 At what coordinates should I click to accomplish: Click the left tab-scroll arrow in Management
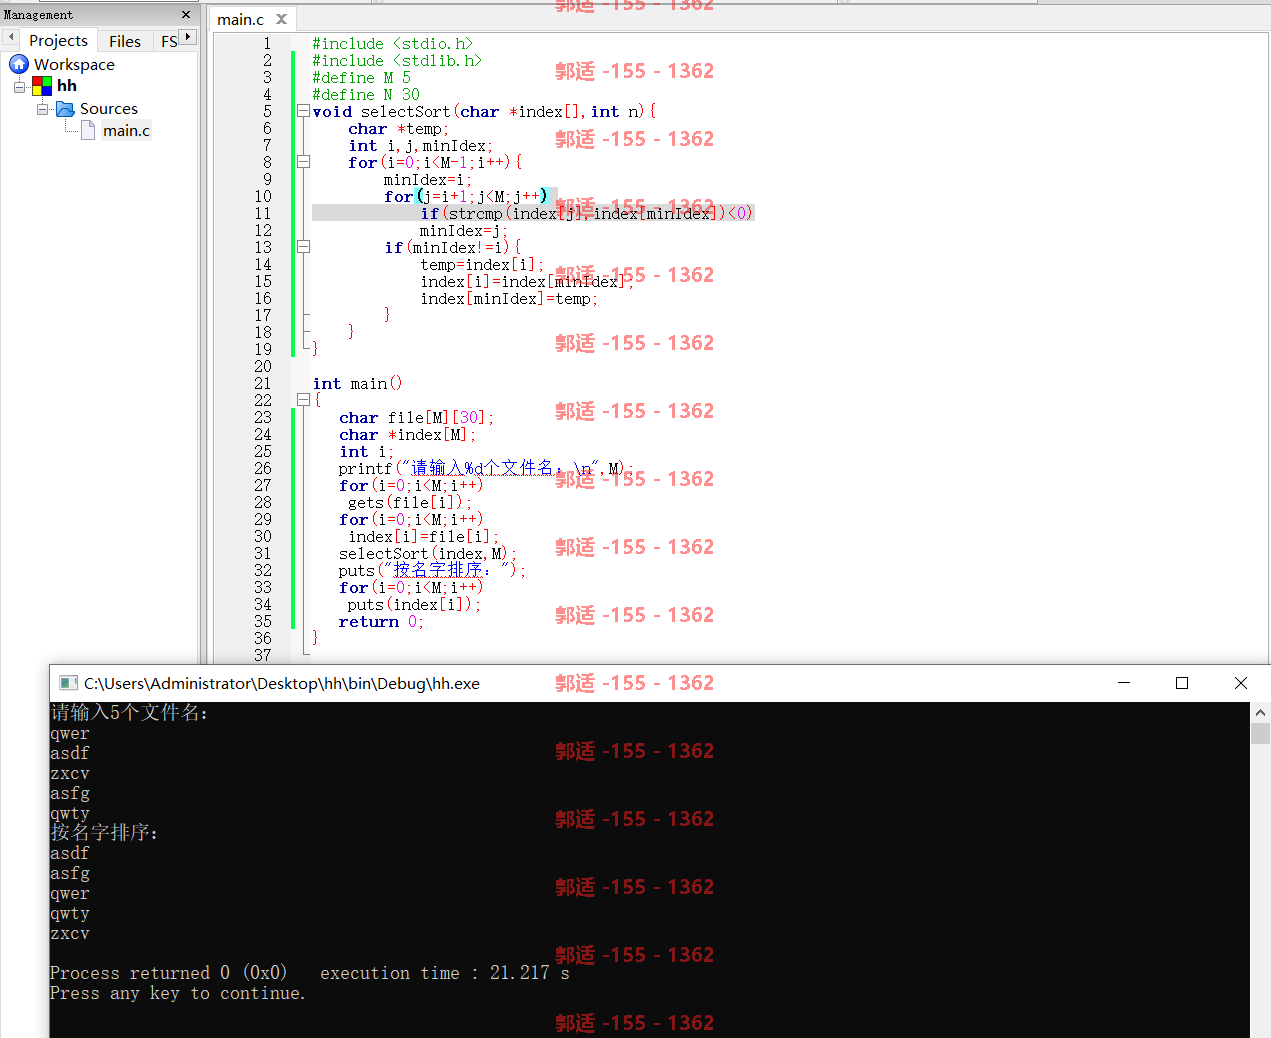[11, 37]
